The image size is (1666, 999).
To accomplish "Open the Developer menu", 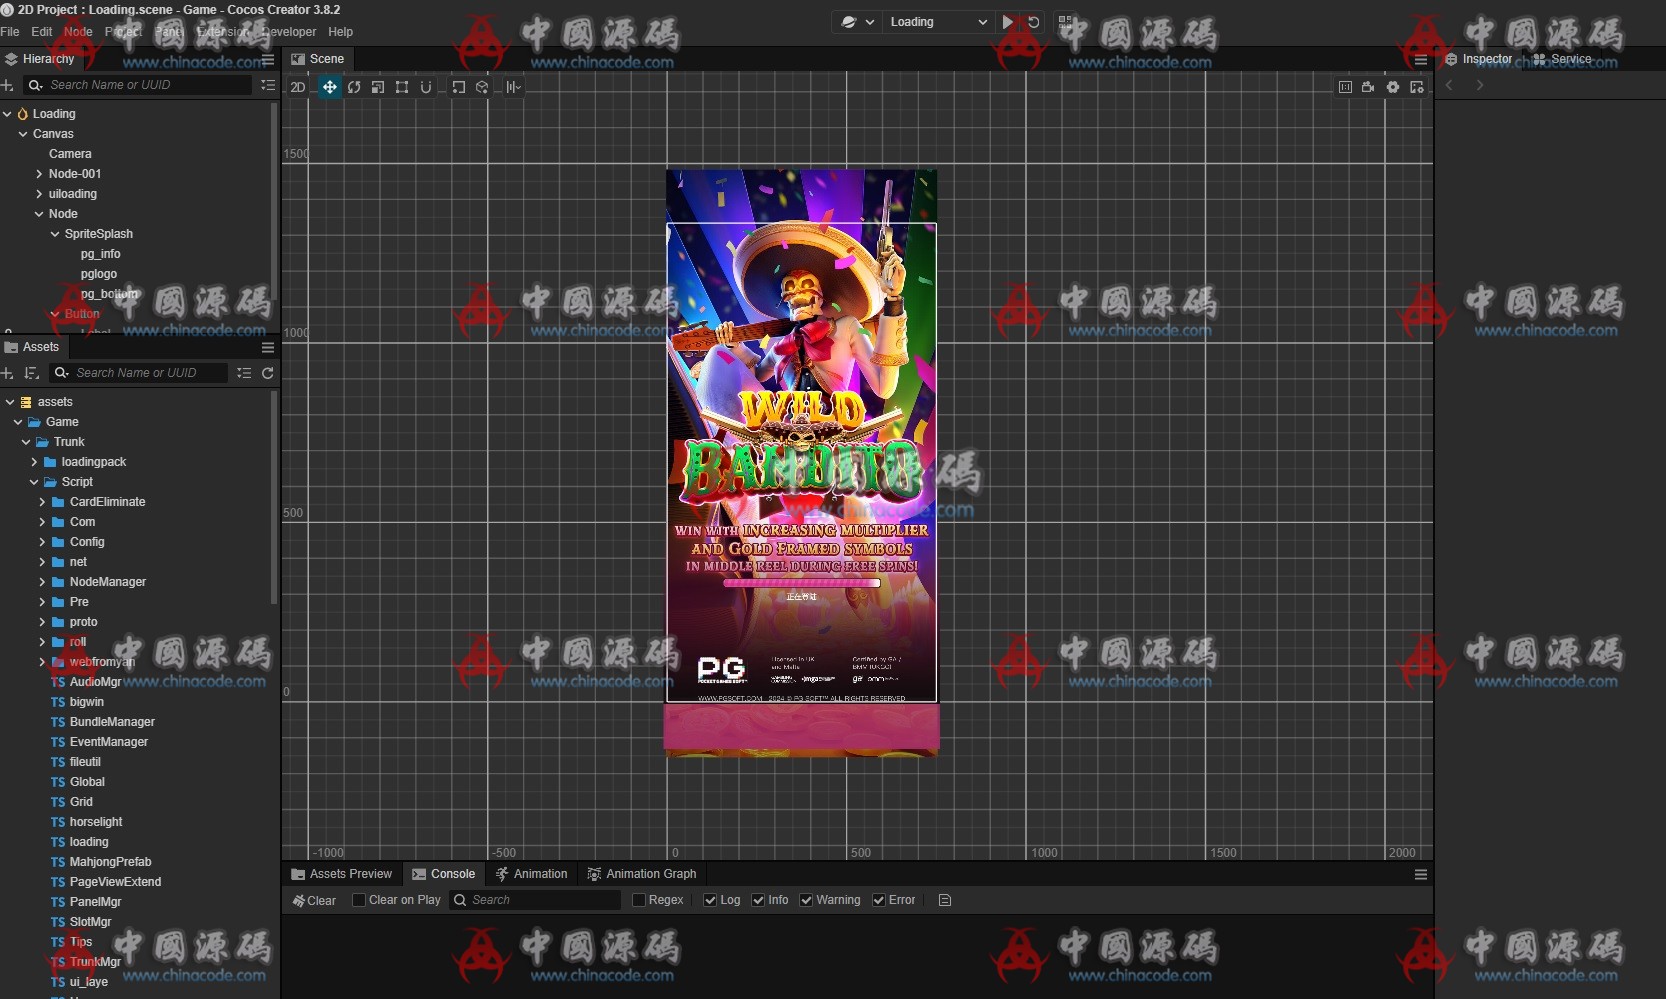I will 289,32.
